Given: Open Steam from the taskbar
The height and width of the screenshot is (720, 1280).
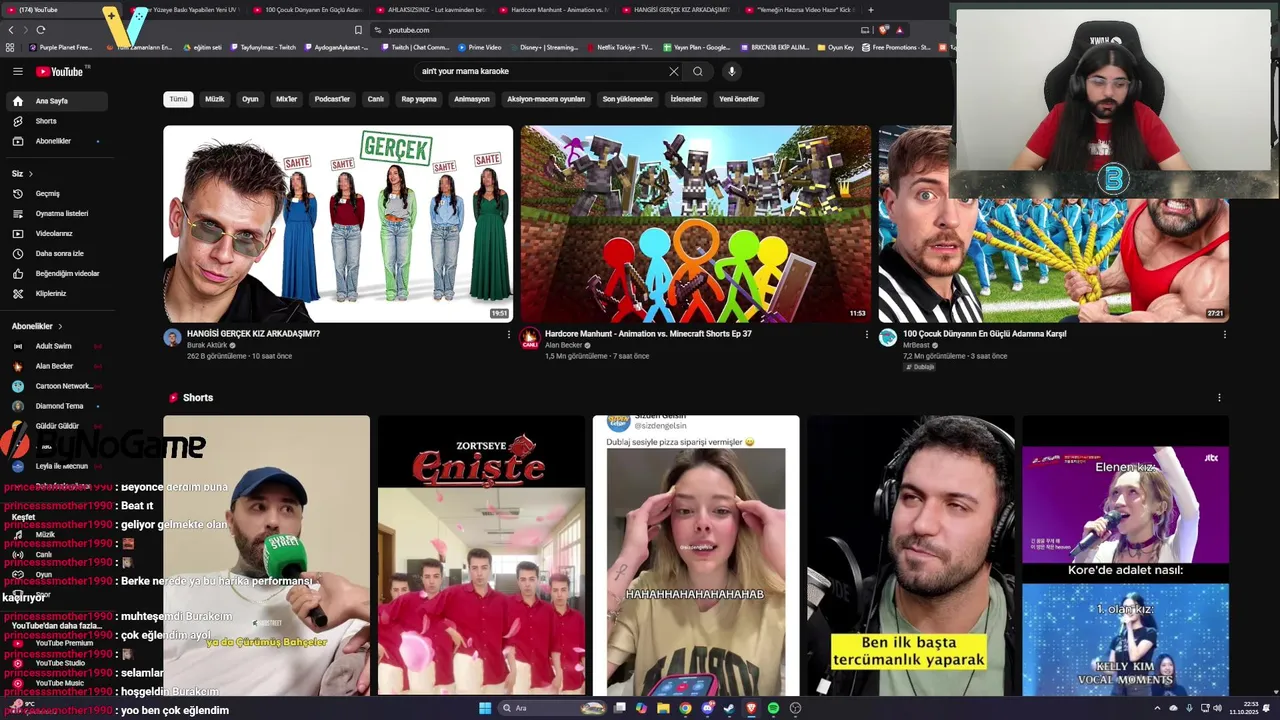Looking at the screenshot, I should (728, 708).
